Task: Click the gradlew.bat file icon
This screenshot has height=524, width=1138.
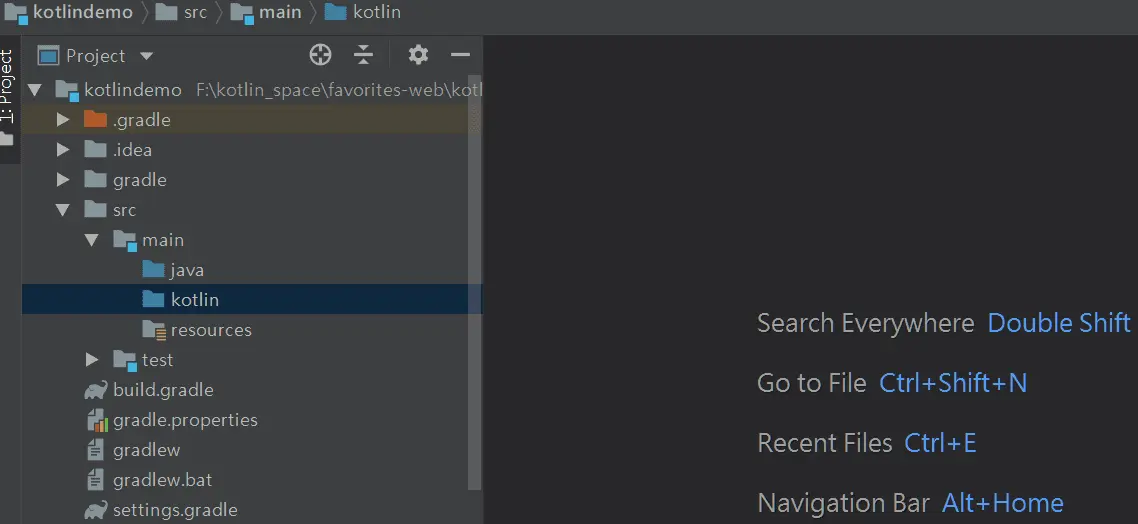Action: coord(96,480)
